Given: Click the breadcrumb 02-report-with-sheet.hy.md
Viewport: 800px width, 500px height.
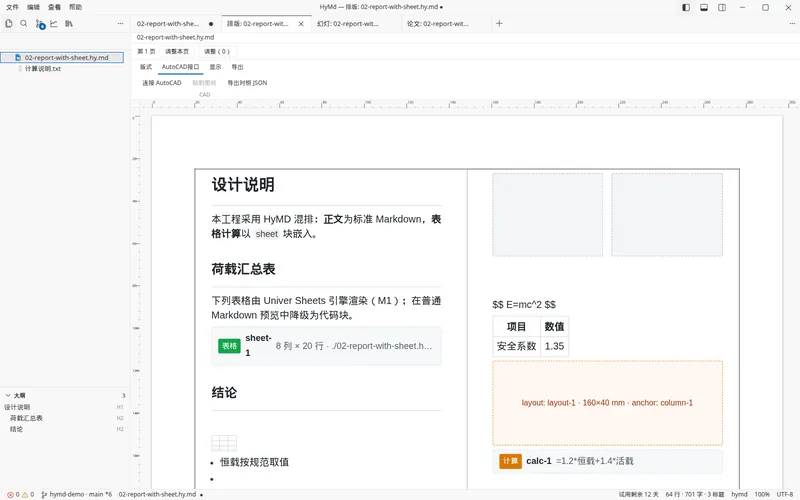Looking at the screenshot, I should click(x=176, y=37).
